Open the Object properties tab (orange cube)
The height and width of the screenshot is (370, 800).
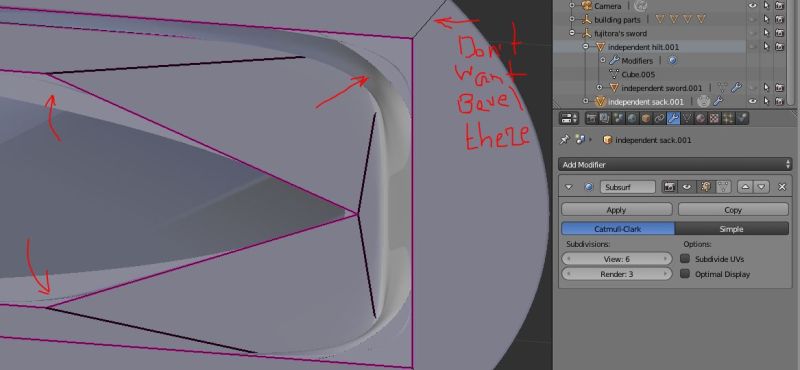646,118
